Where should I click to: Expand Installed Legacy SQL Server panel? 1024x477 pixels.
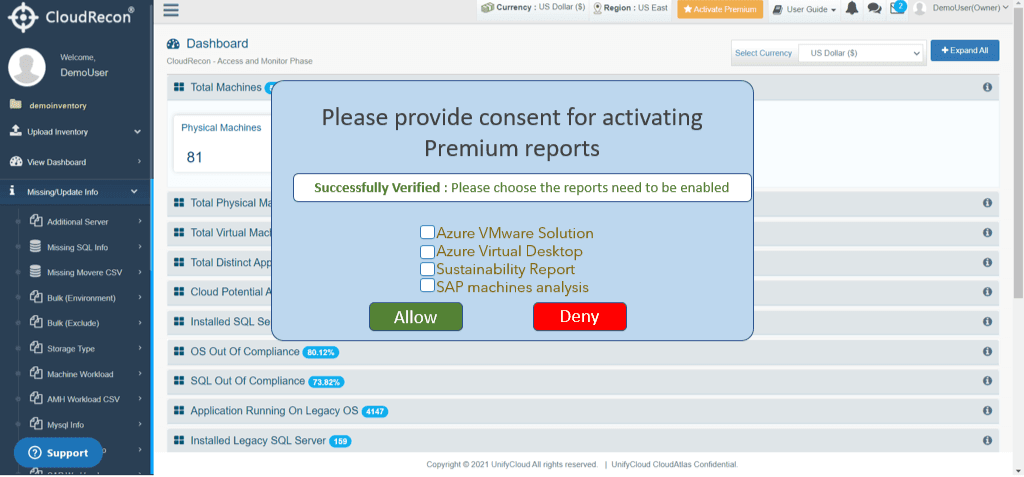[x=583, y=440]
